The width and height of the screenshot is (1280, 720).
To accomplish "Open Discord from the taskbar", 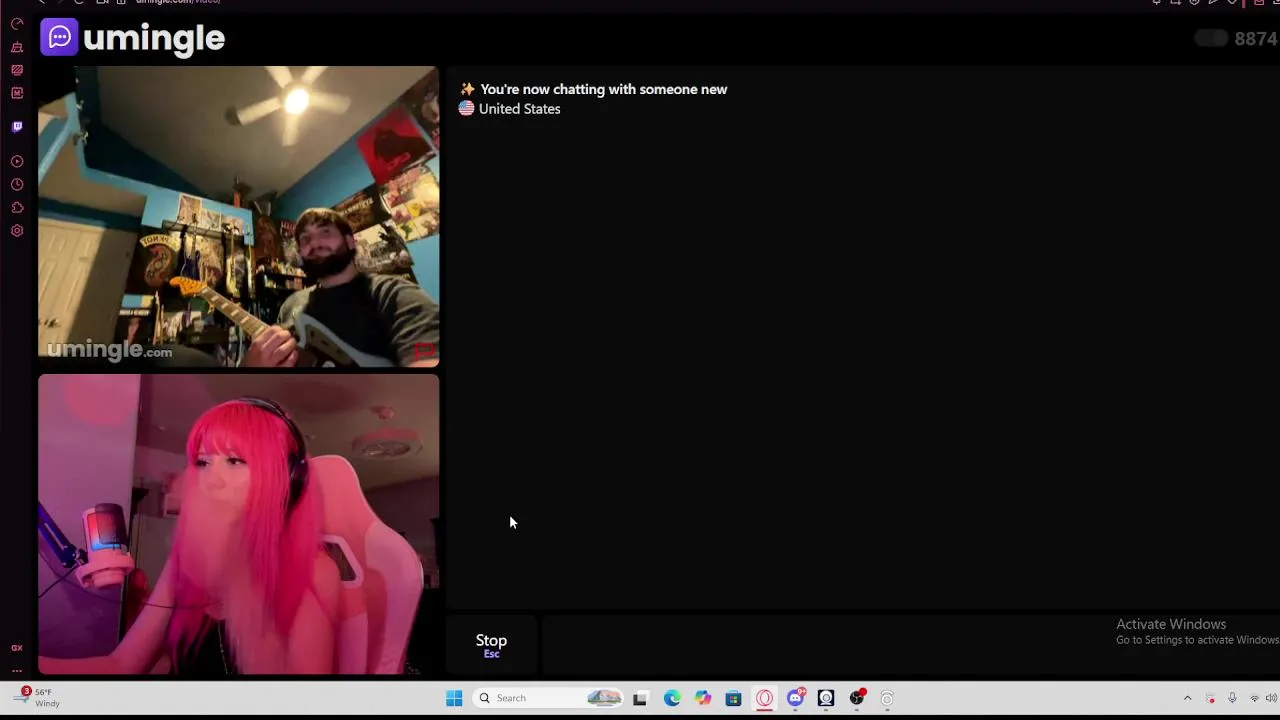I will point(796,698).
